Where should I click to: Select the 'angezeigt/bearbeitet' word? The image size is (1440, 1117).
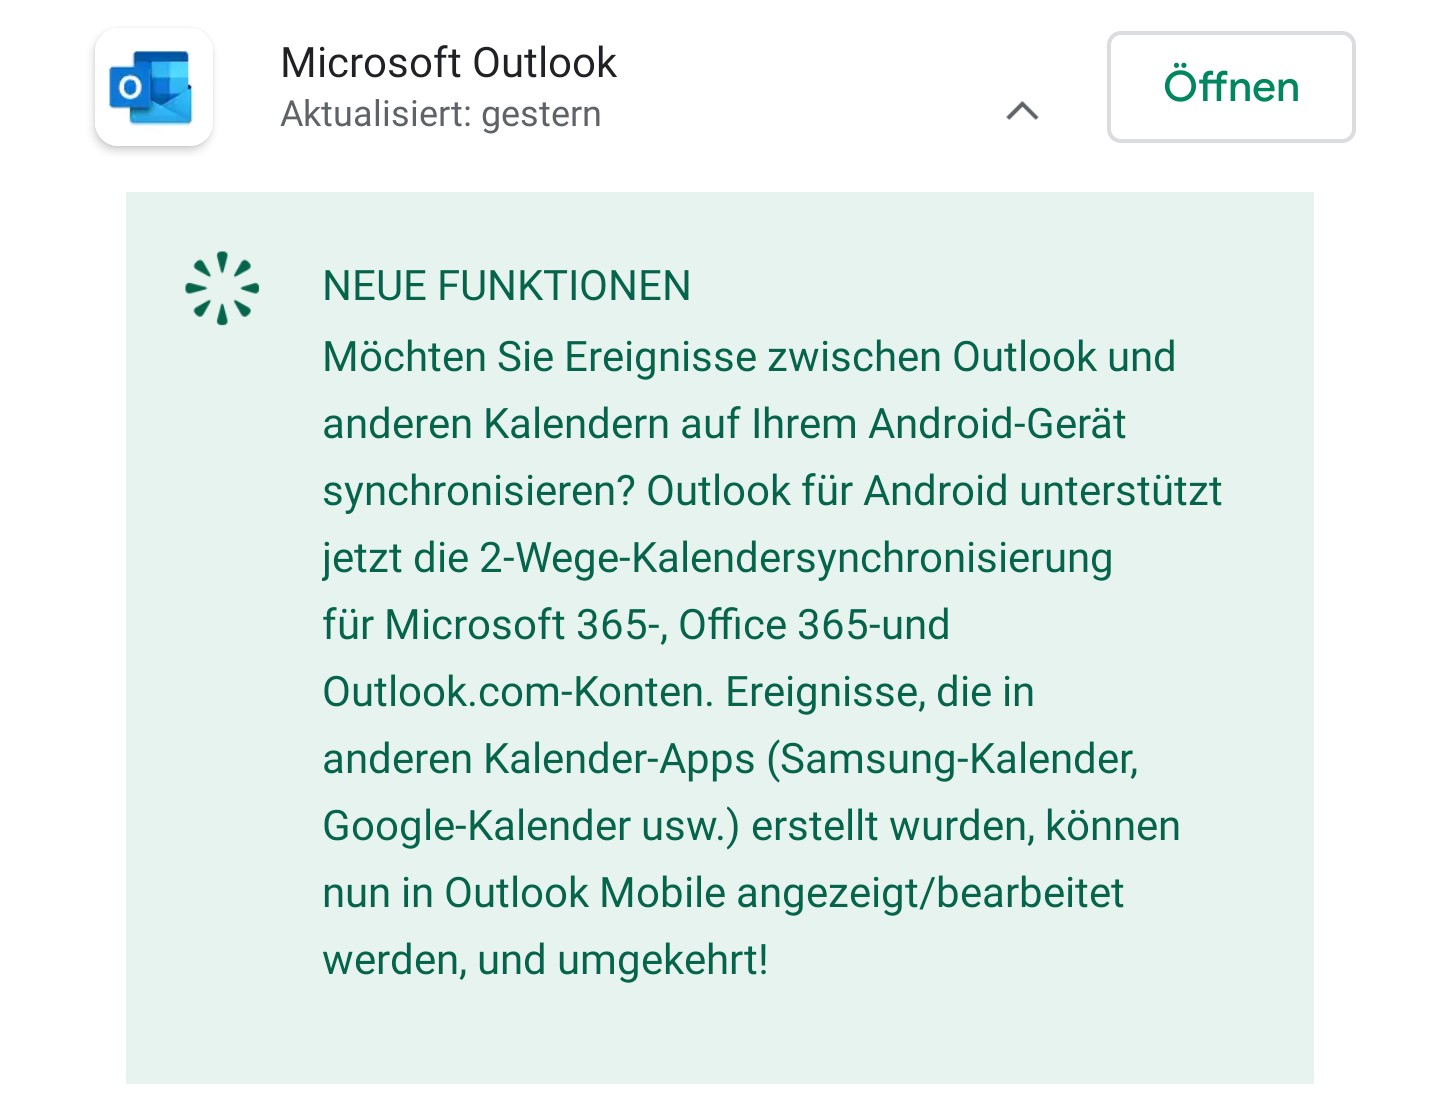coord(930,893)
